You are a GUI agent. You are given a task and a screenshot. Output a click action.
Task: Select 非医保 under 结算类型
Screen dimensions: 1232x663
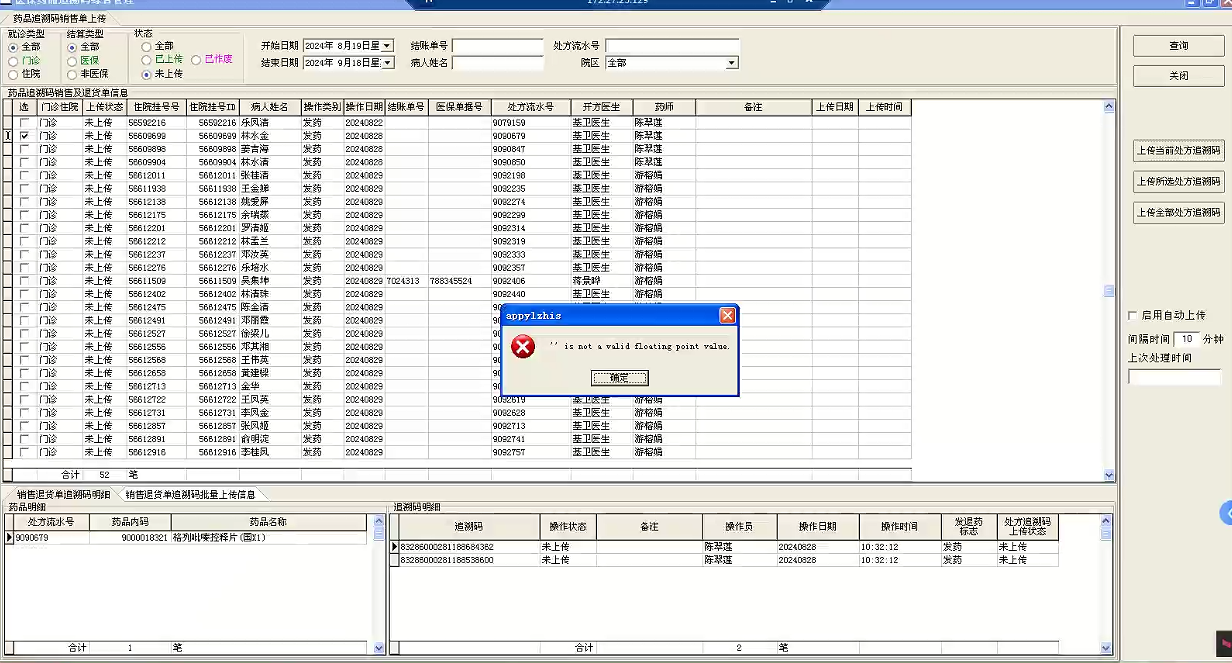pyautogui.click(x=72, y=74)
